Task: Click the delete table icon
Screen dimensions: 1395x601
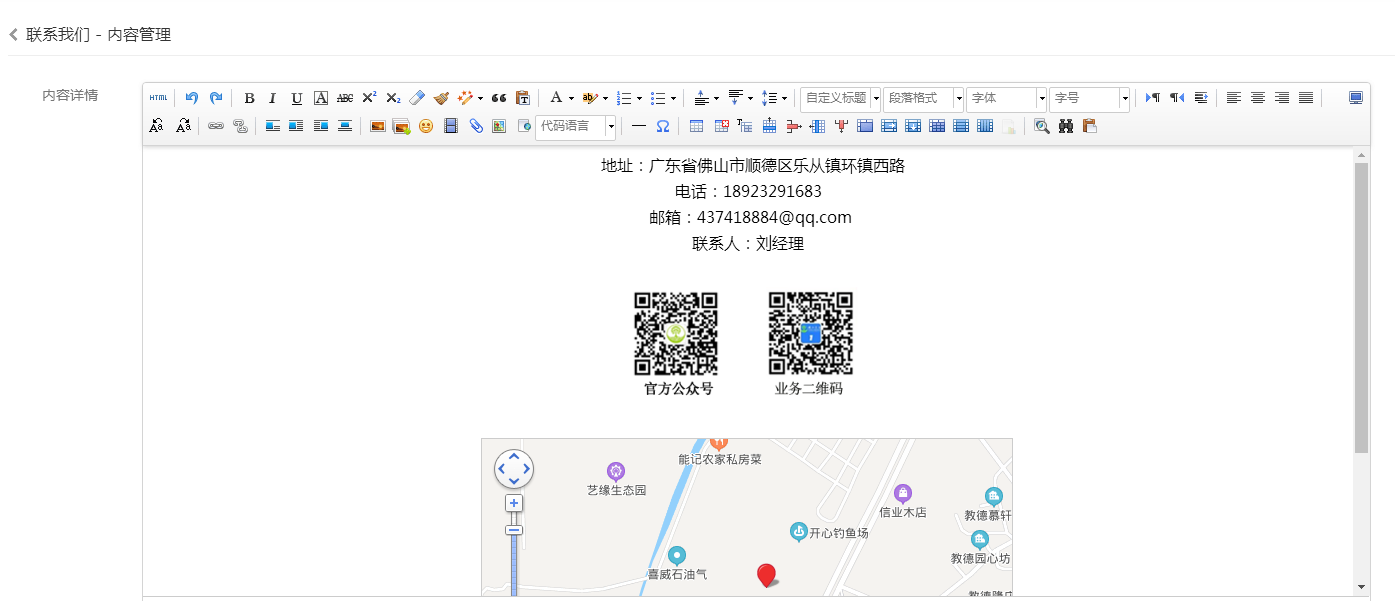Action: coord(721,126)
